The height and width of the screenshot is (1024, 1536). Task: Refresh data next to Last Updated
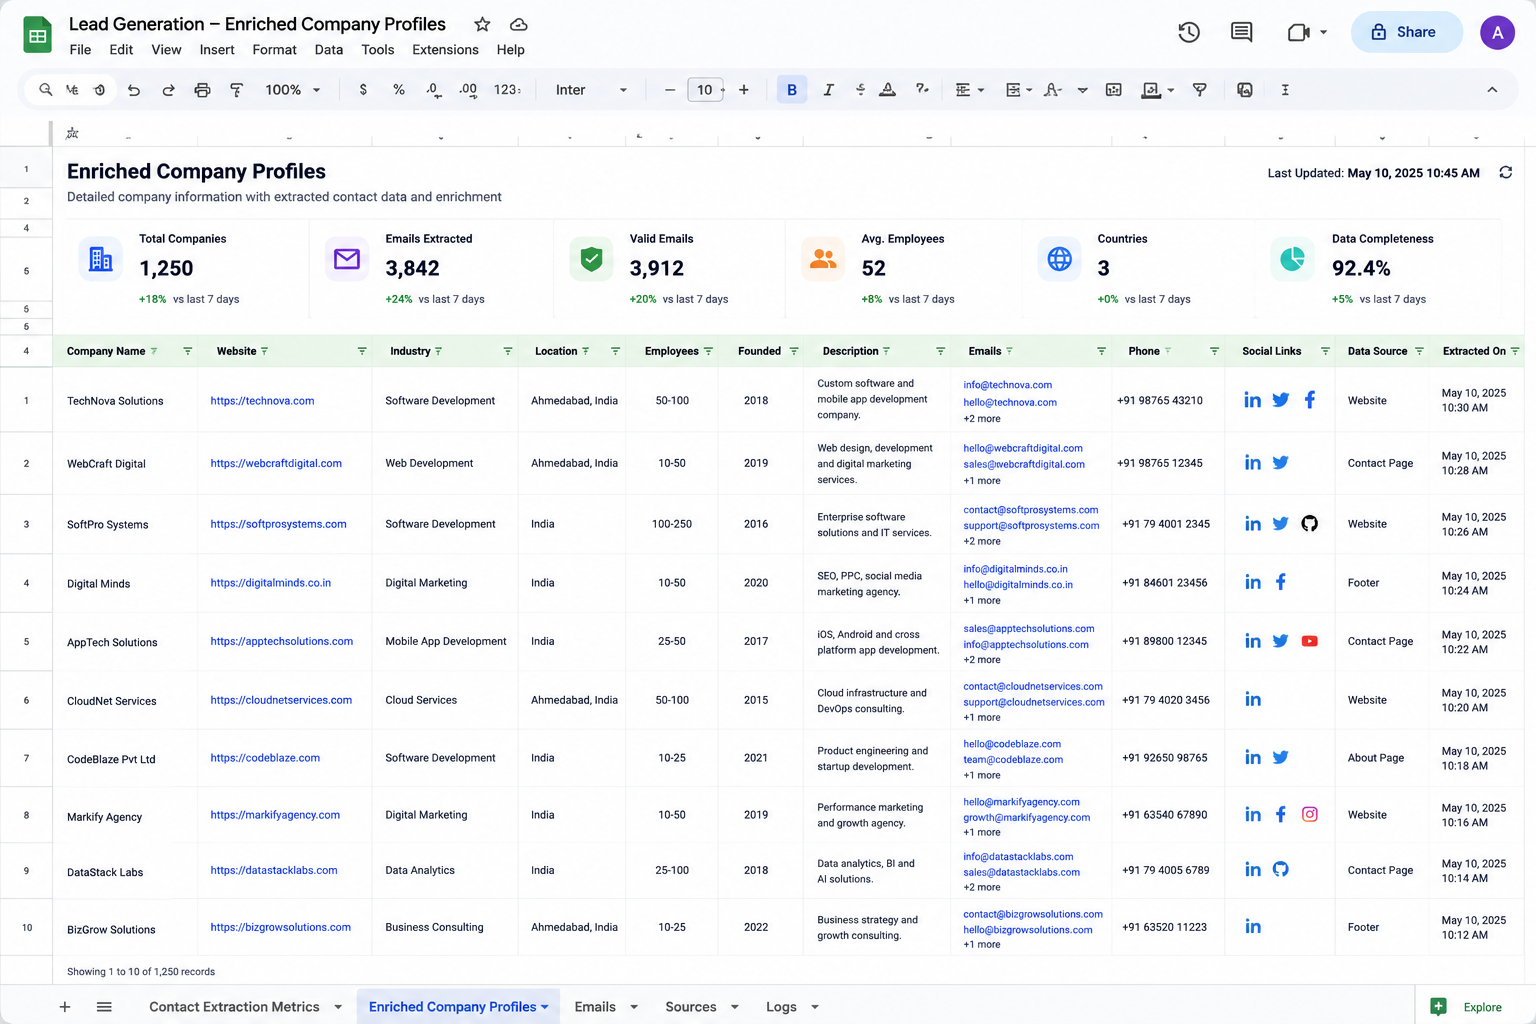tap(1505, 173)
